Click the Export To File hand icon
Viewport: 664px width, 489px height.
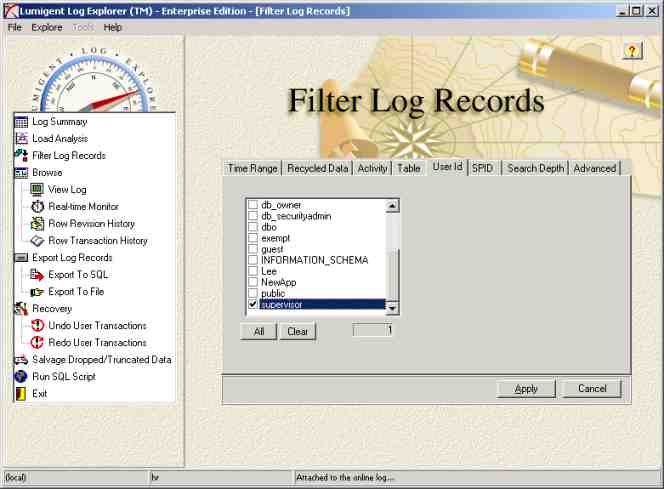pyautogui.click(x=37, y=292)
